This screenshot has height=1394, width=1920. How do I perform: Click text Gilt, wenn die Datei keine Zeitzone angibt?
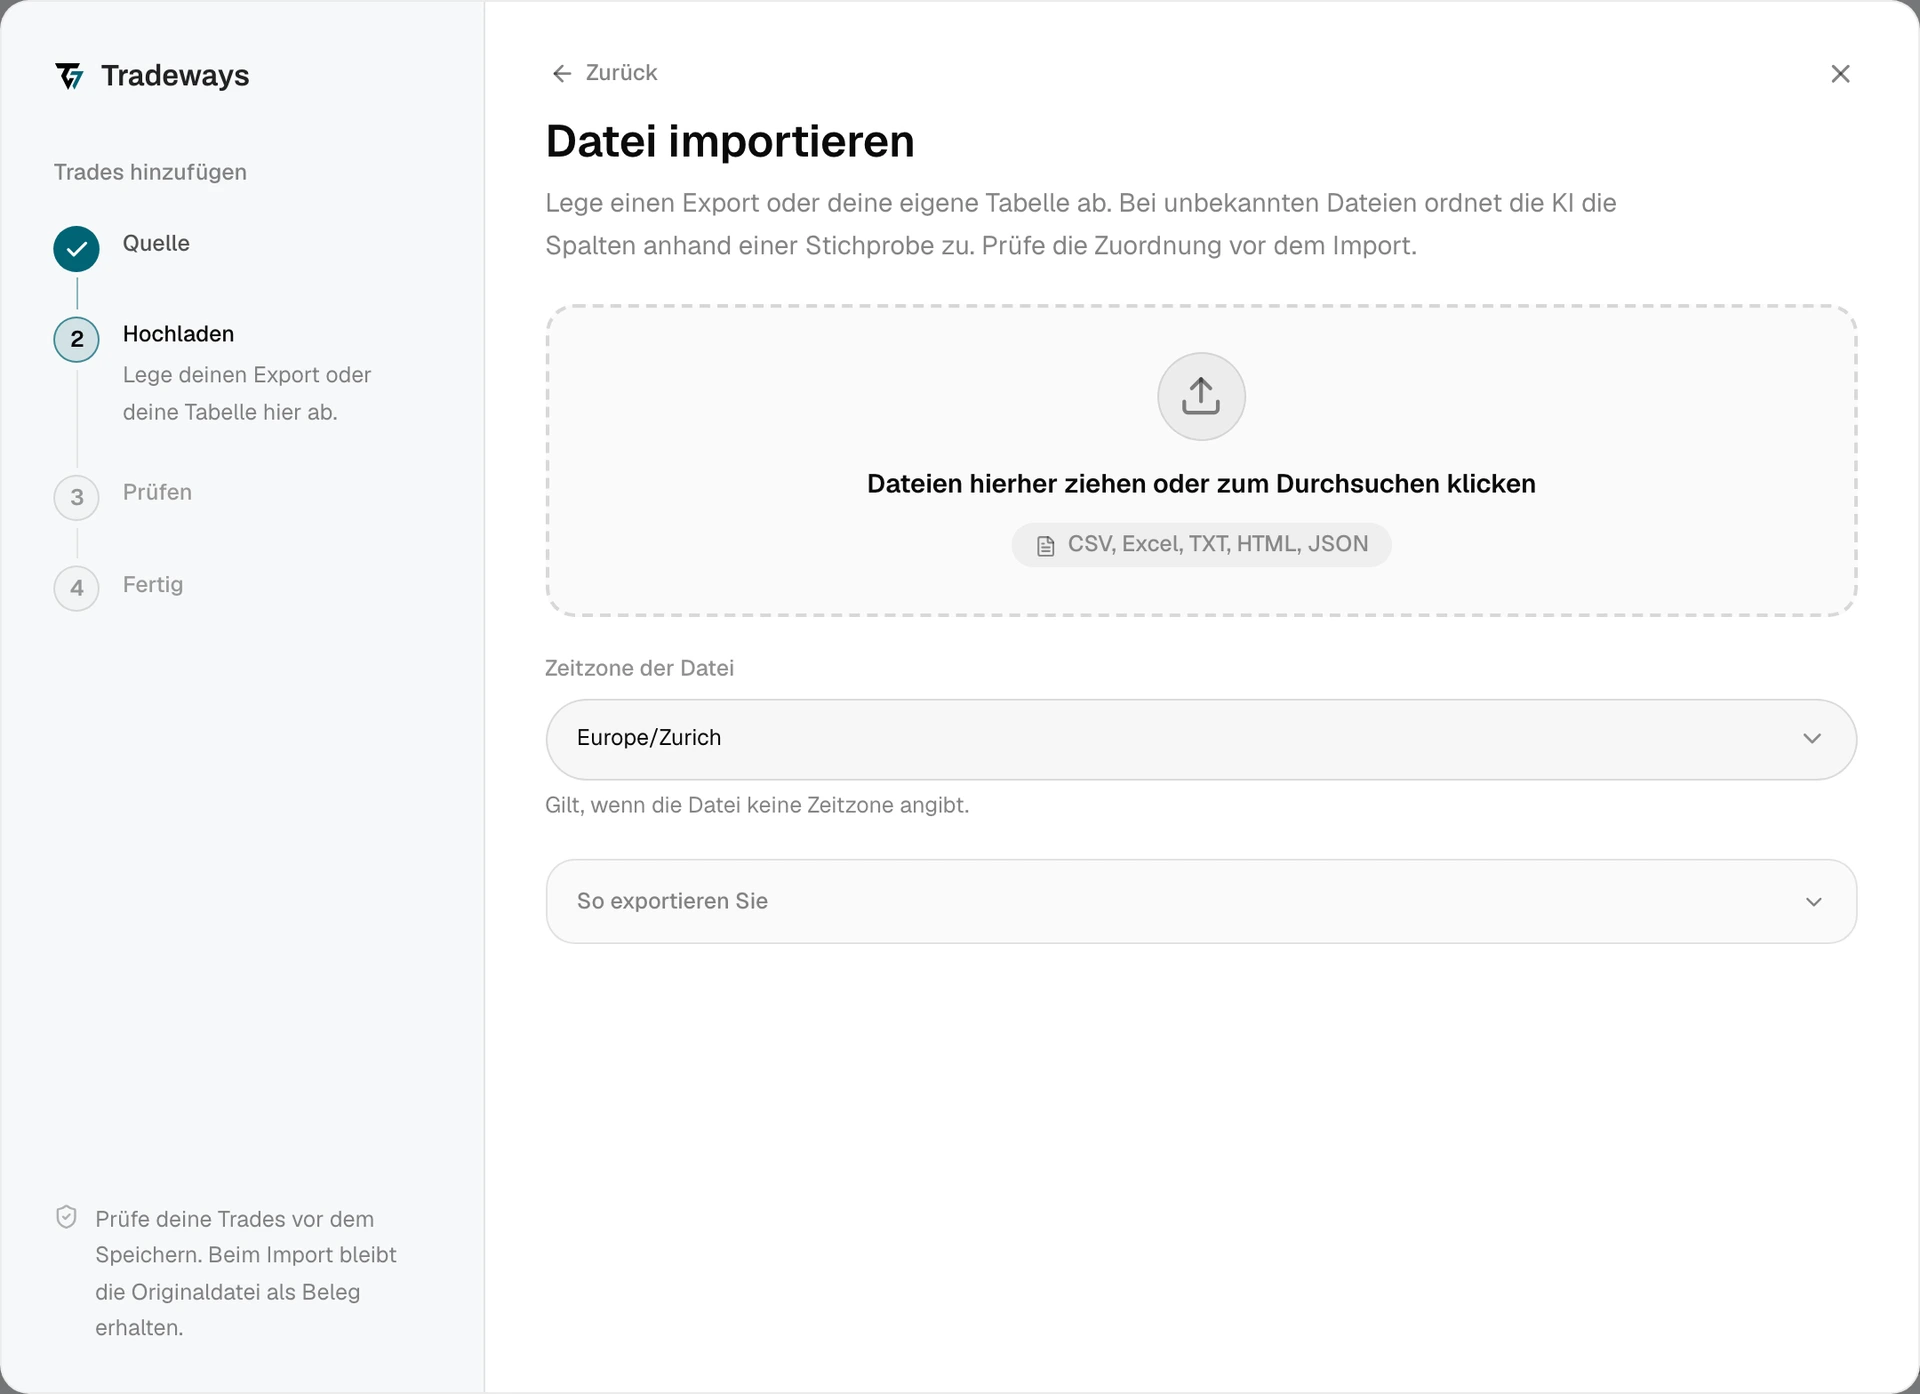[x=757, y=805]
